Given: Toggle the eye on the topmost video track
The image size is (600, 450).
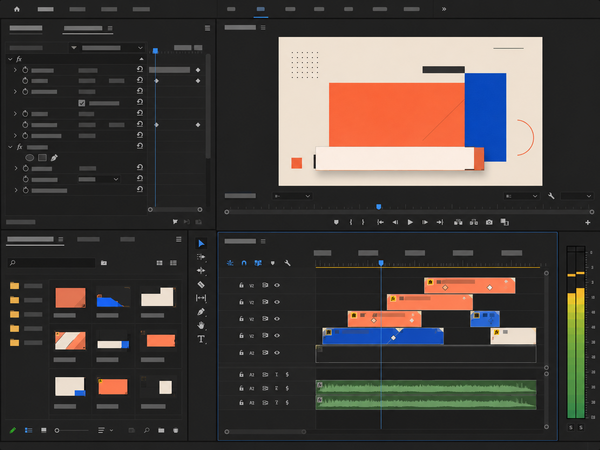Looking at the screenshot, I should click(x=277, y=285).
